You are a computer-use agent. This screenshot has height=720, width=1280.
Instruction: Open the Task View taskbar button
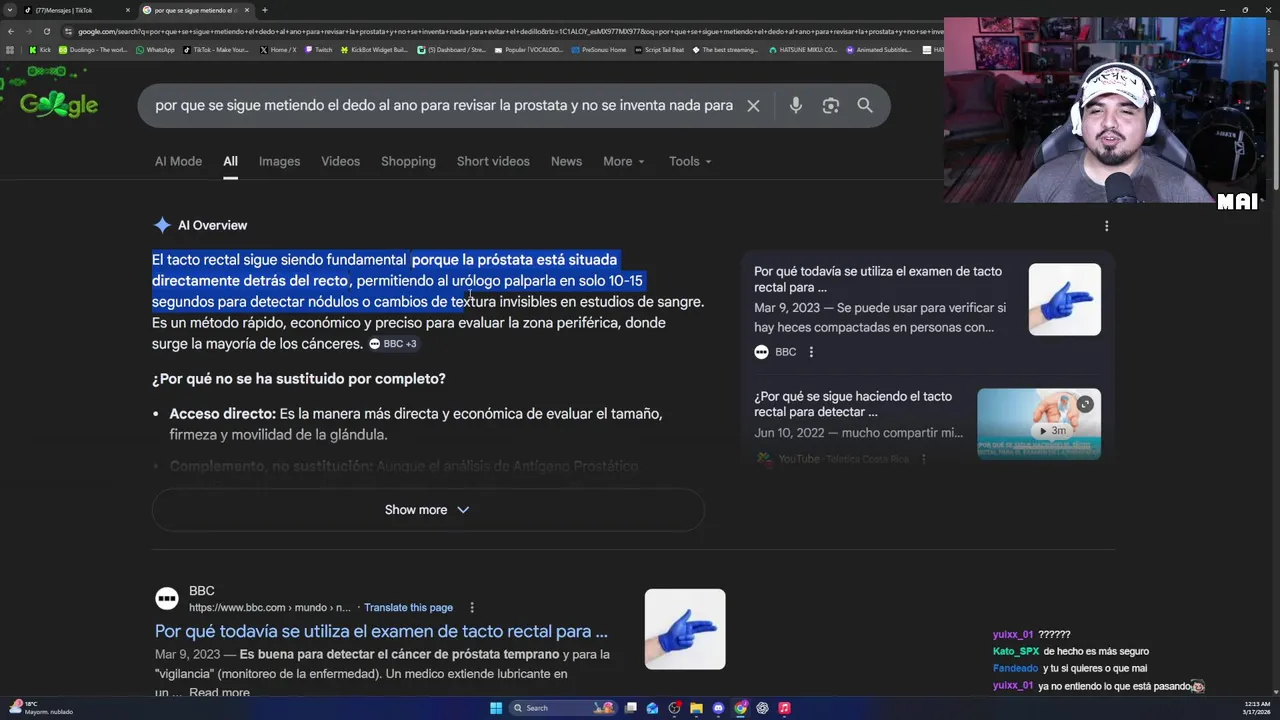(630, 708)
